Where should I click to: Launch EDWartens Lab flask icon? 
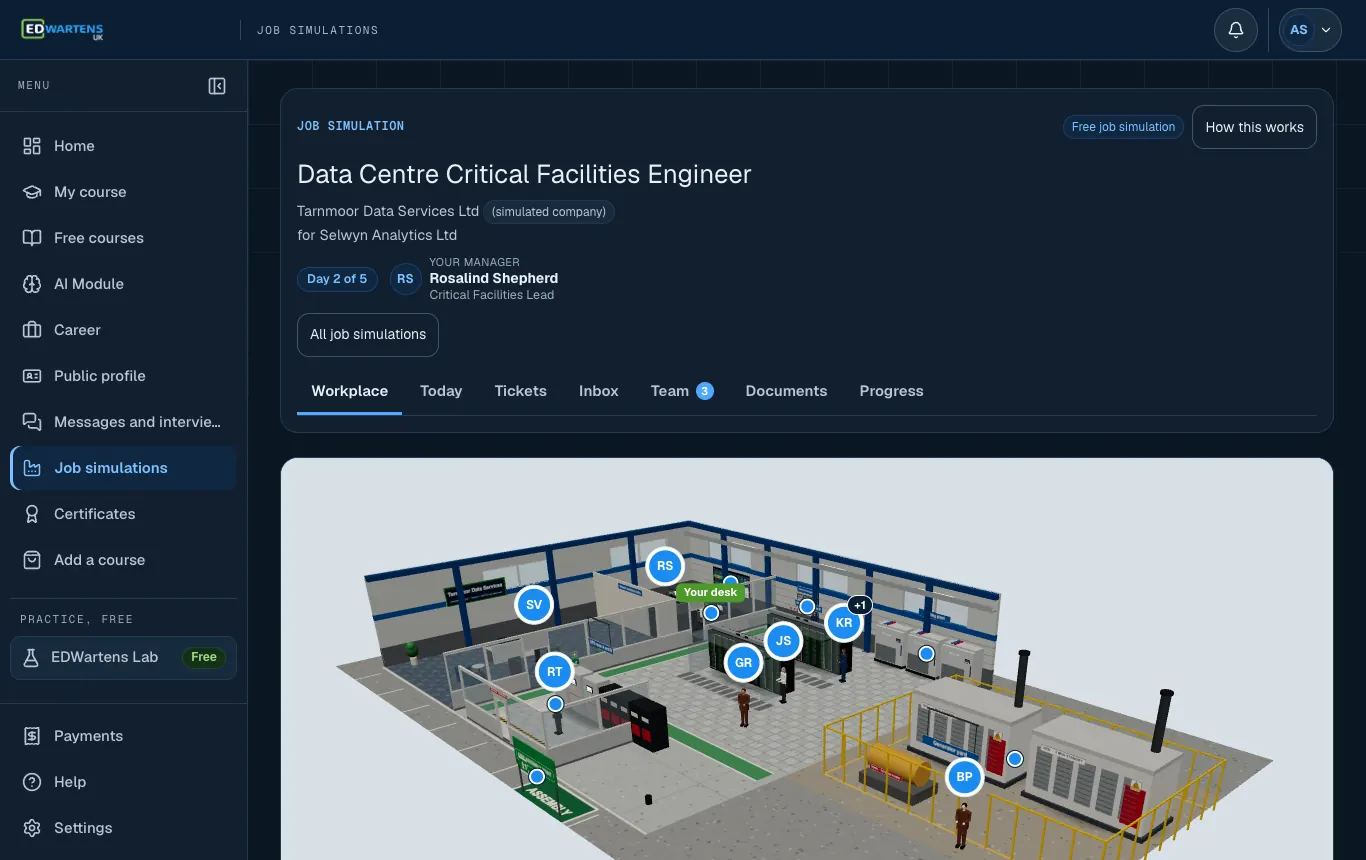31,657
